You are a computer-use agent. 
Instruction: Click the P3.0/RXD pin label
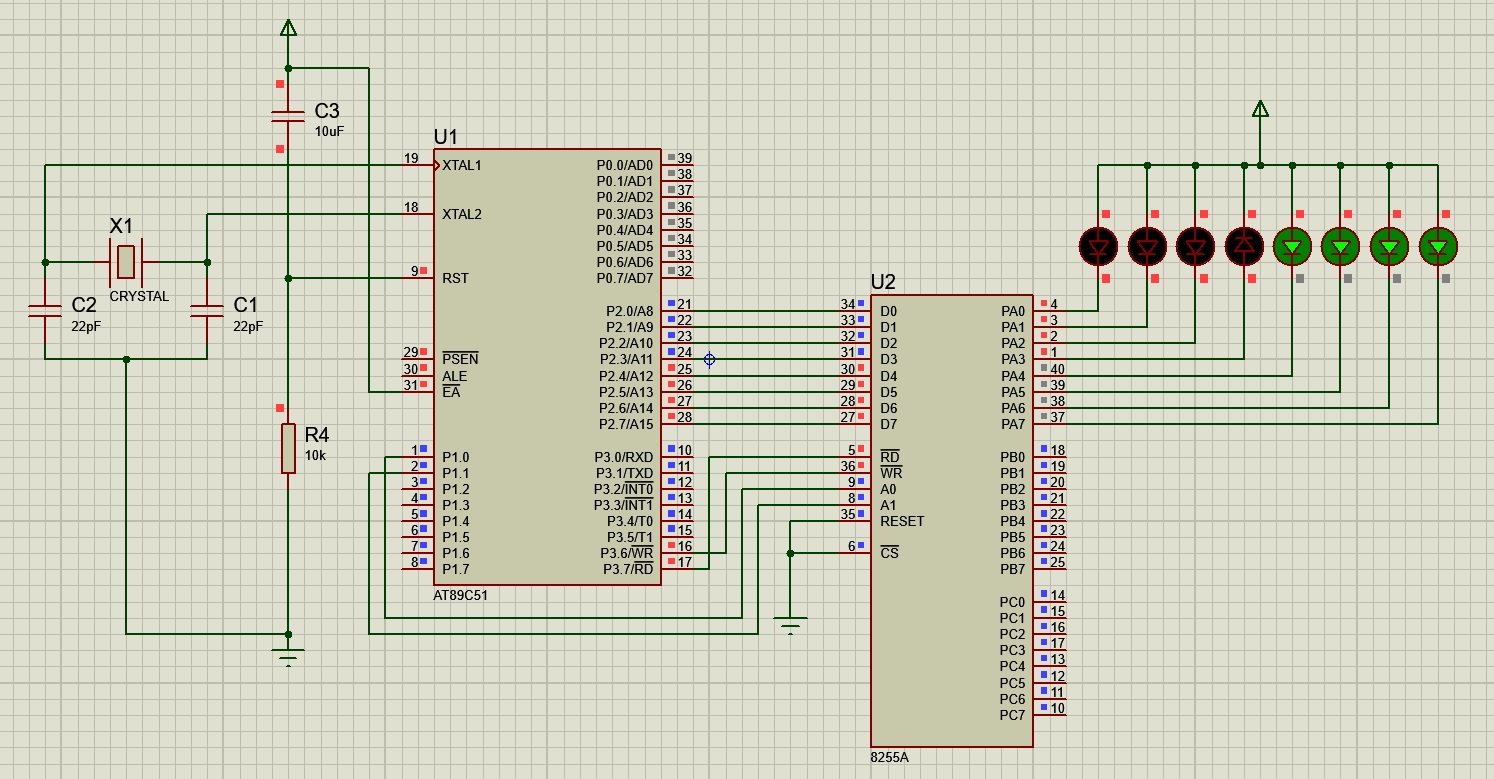click(624, 457)
